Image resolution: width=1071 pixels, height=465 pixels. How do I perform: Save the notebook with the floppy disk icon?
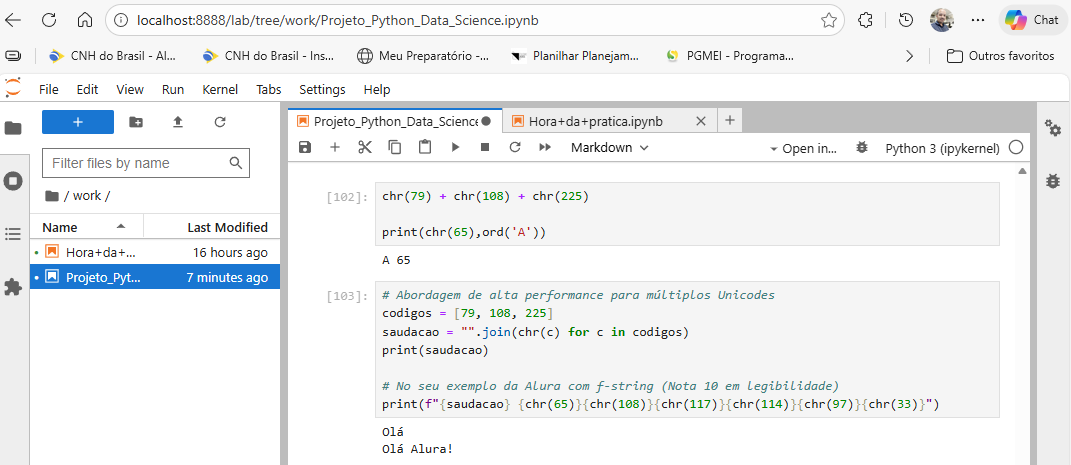click(305, 147)
